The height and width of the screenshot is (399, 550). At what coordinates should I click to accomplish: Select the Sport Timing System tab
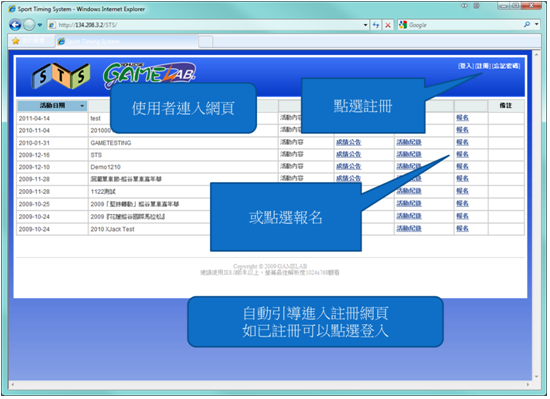126,41
